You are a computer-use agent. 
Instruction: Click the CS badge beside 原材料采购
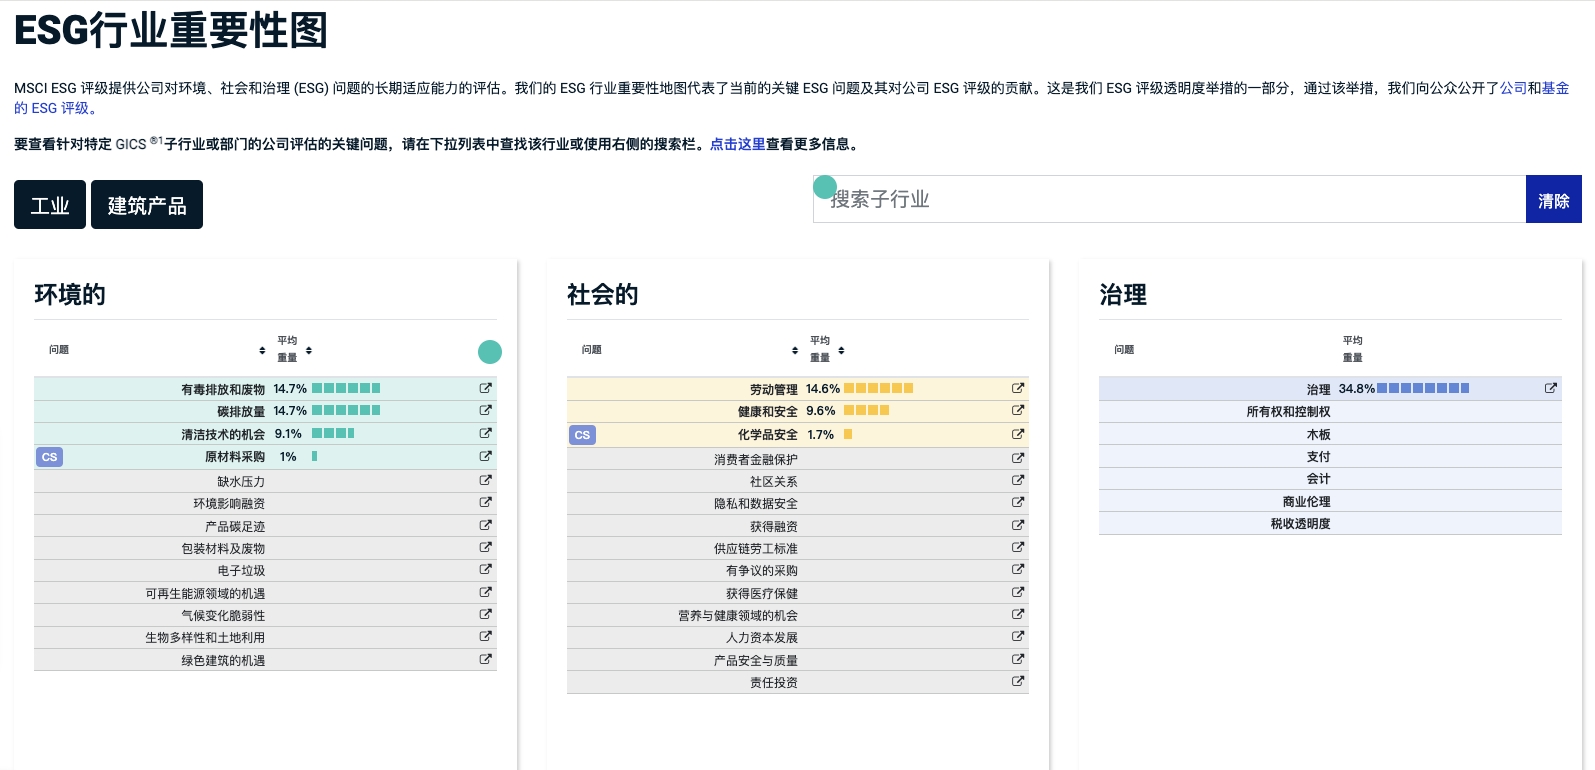(49, 457)
